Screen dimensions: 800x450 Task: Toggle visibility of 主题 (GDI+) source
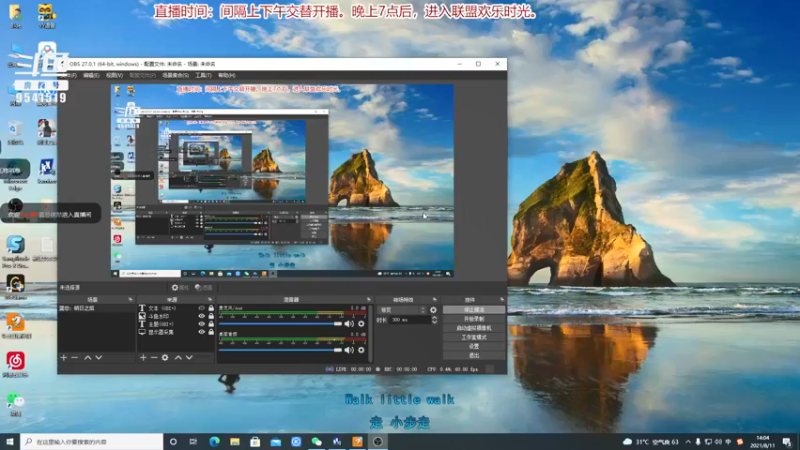(202, 323)
